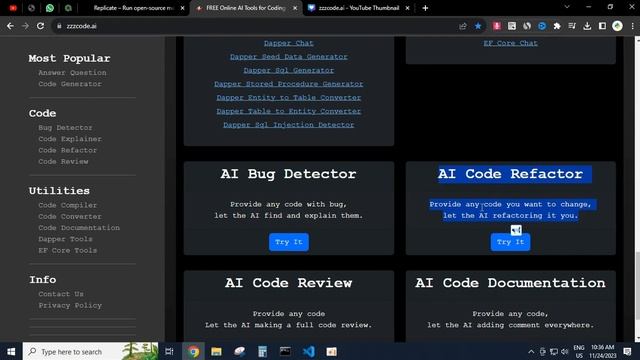Screen dimensions: 640x360
Task: Open the taskbar clock and date
Action: click(x=603, y=351)
